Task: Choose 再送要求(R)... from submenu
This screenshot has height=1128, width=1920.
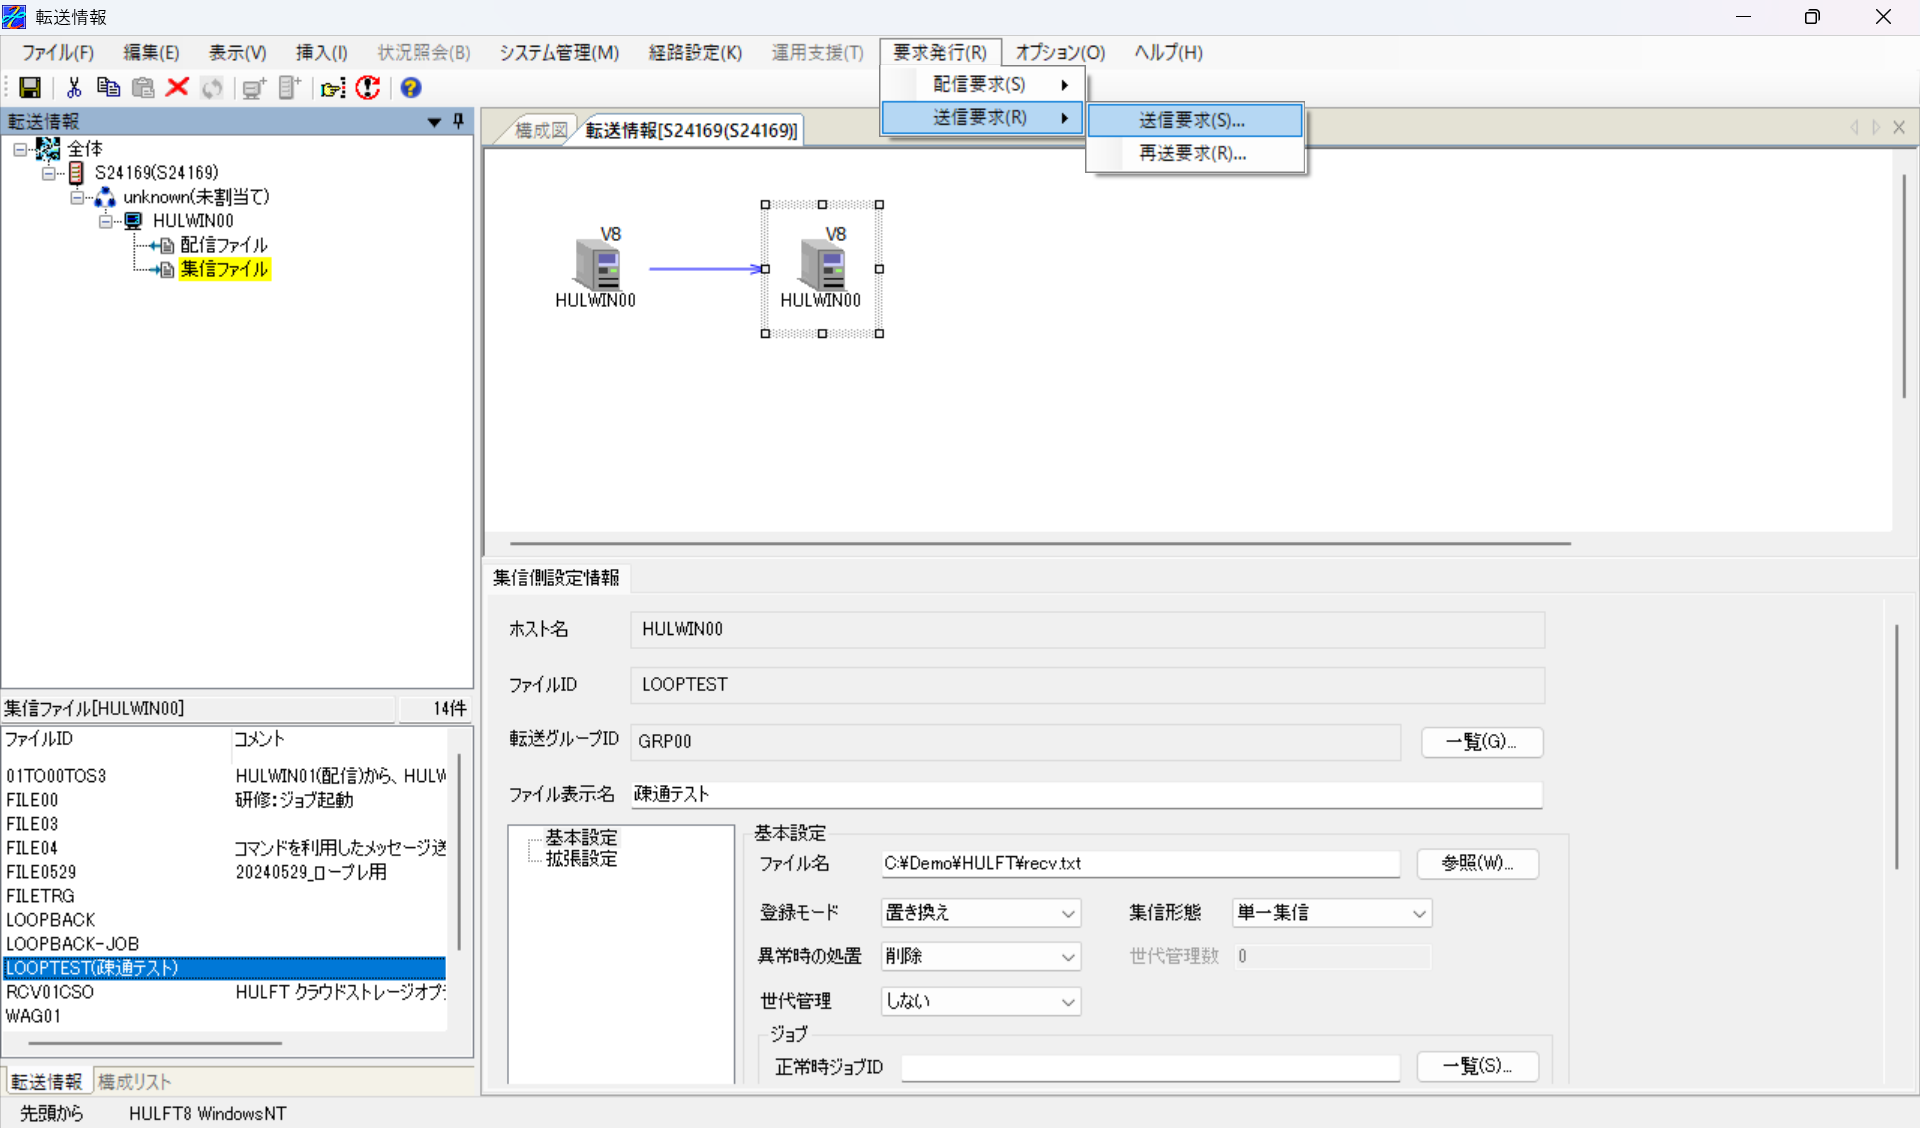Action: click(1192, 153)
